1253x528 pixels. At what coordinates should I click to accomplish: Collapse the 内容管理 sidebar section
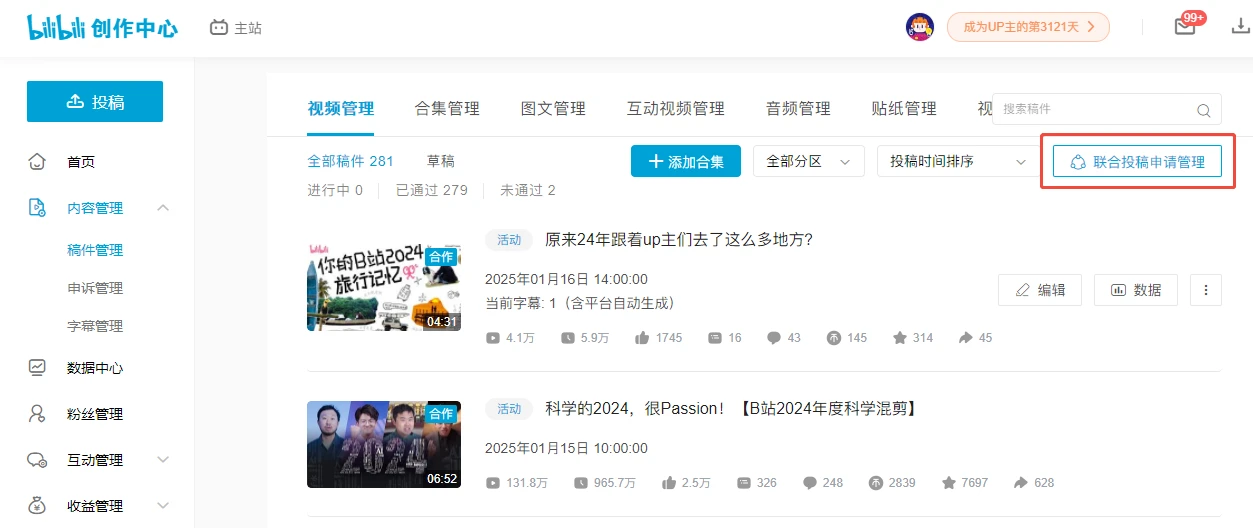click(x=163, y=208)
